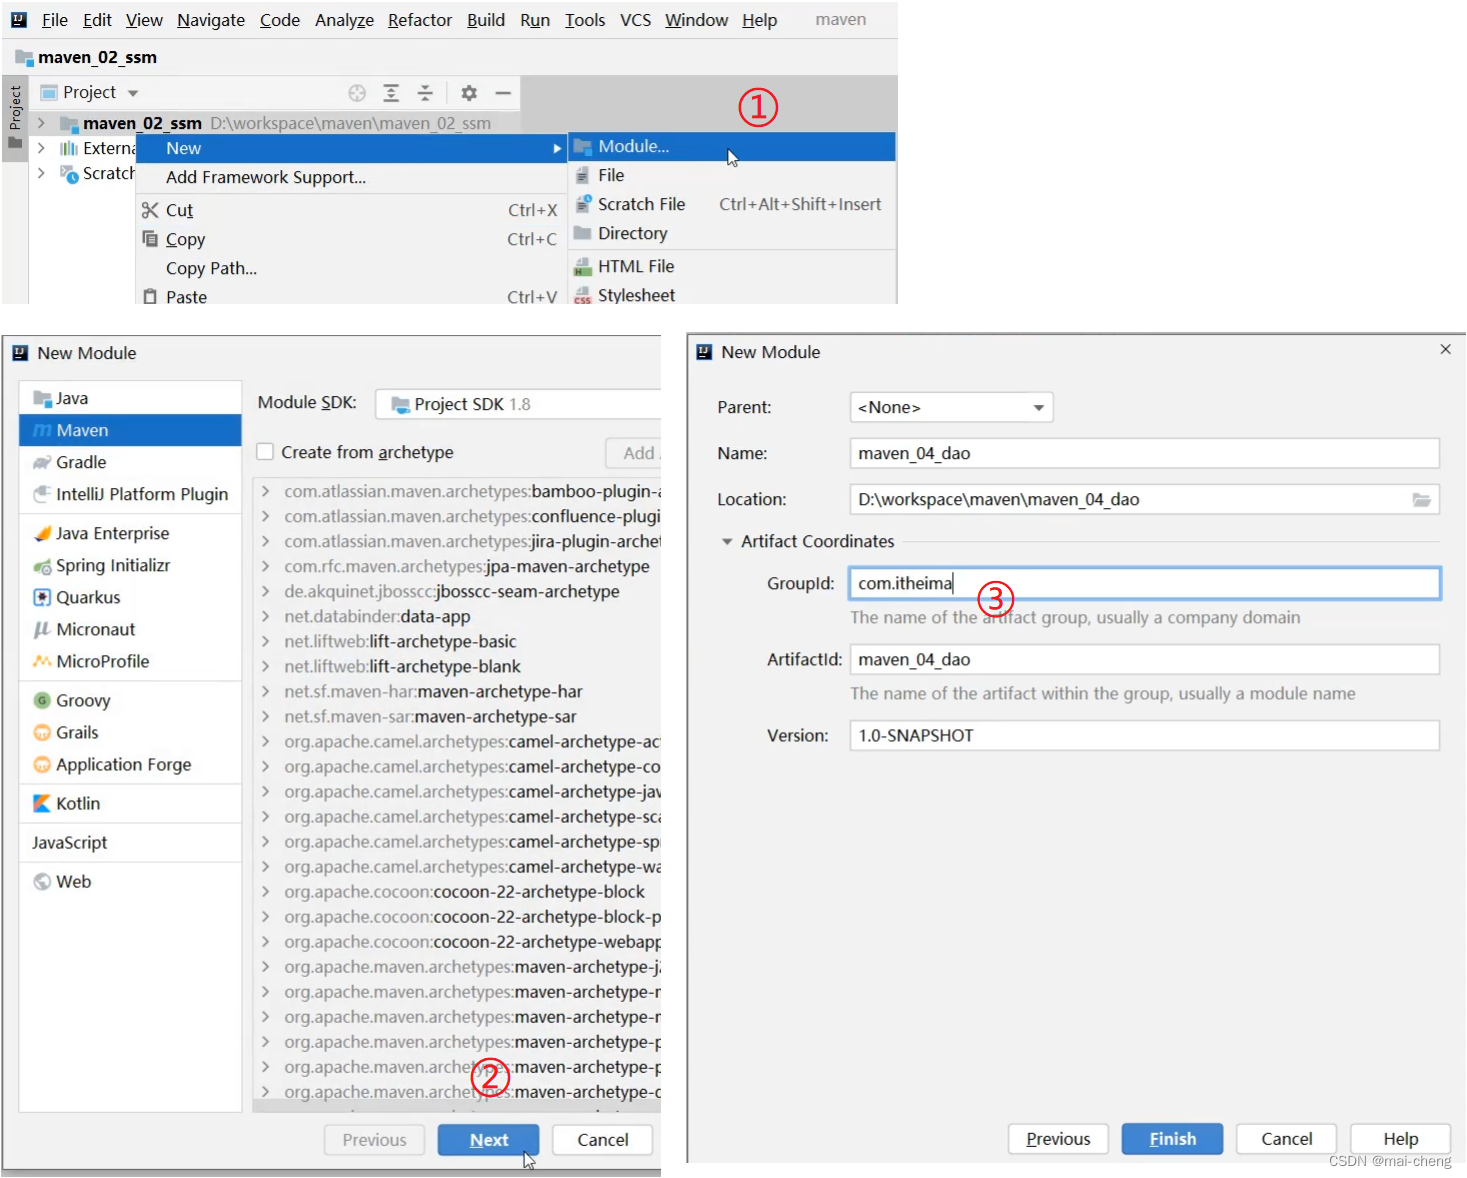Choose Scratch File from New submenu
The image size is (1467, 1178).
coord(732,204)
